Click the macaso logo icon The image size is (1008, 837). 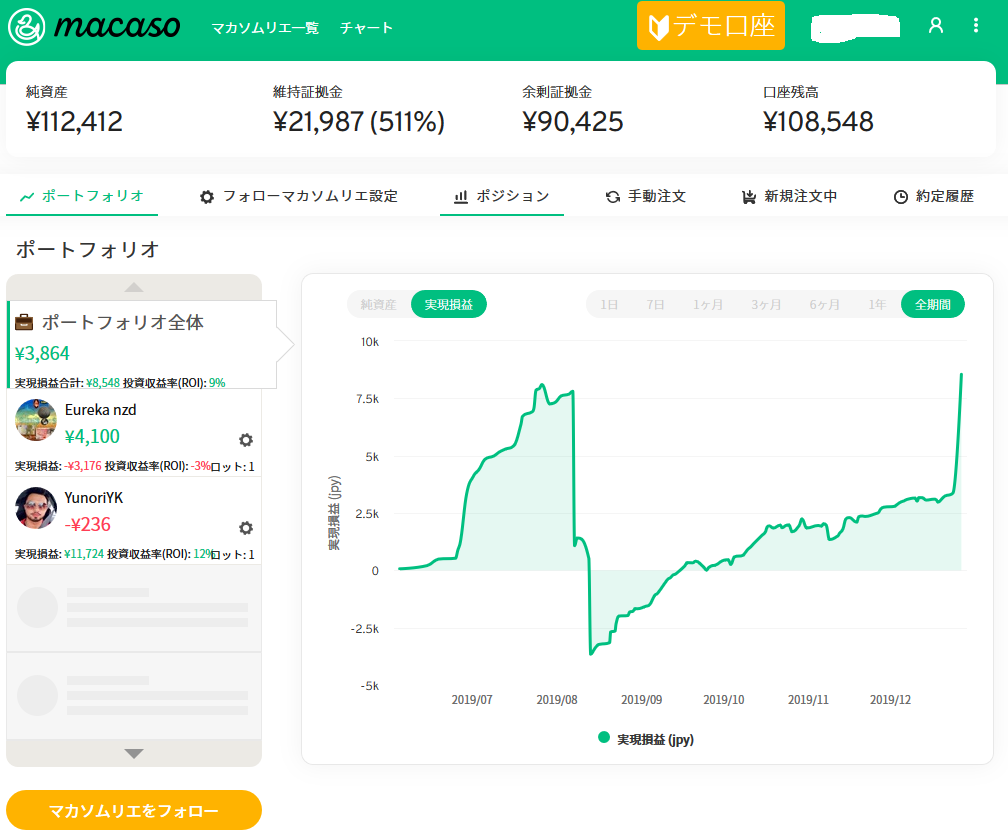[28, 27]
